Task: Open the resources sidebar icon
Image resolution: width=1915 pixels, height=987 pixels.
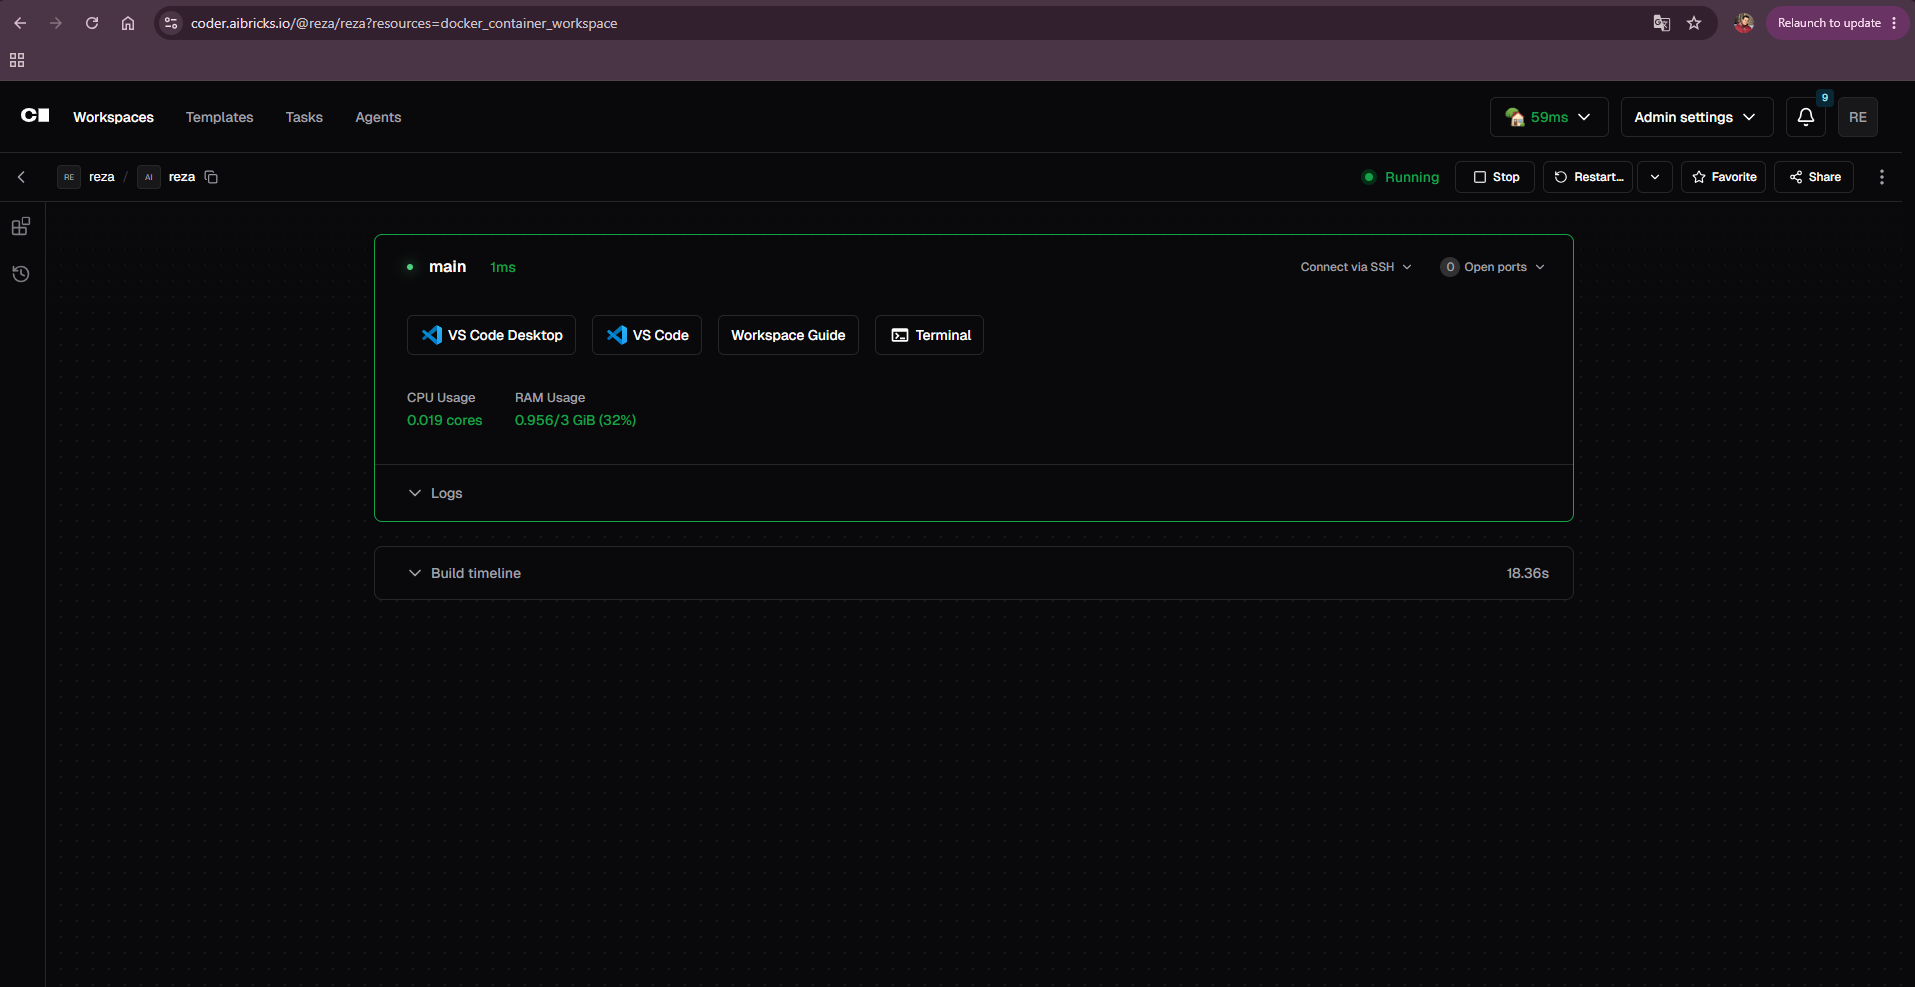Action: pyautogui.click(x=21, y=226)
